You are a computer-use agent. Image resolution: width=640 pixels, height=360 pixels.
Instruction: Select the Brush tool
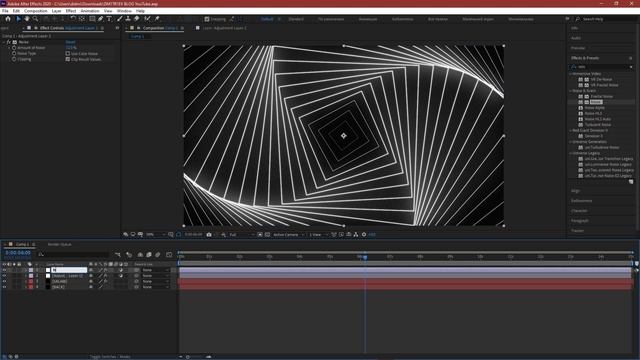coord(120,19)
